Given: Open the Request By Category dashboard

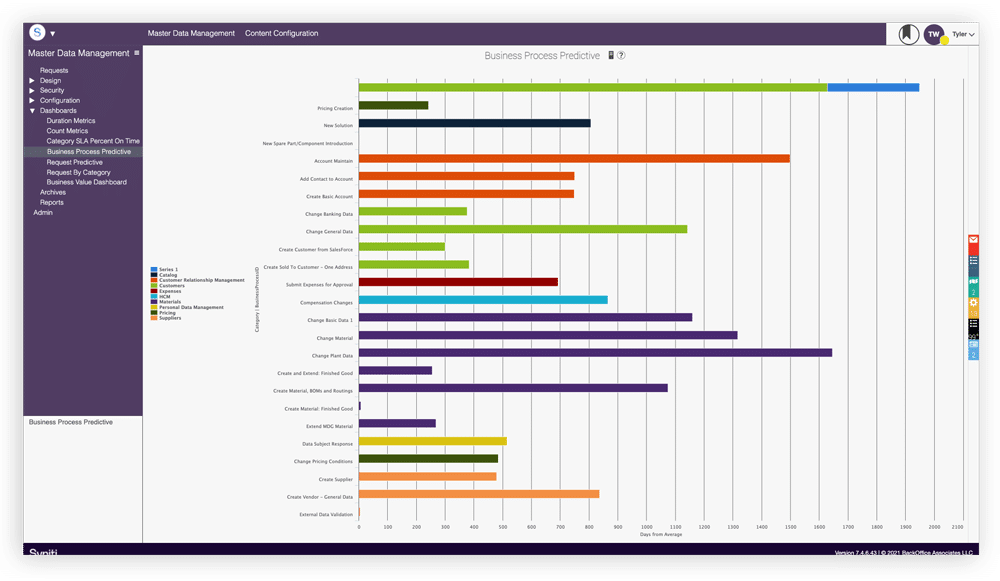Looking at the screenshot, I should point(78,172).
